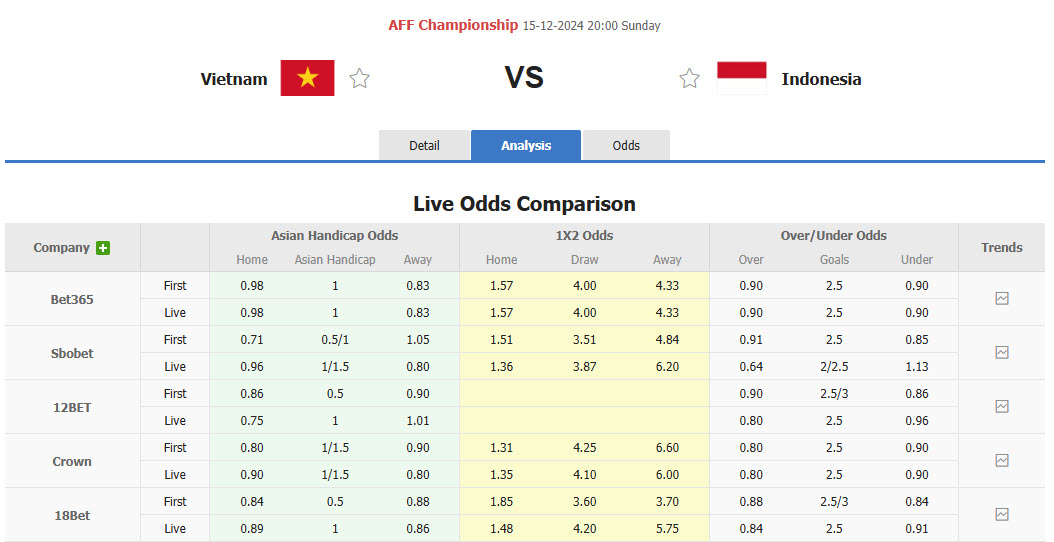Image resolution: width=1054 pixels, height=542 pixels.
Task: Click Sbobet Live away win odds 6.20
Action: pyautogui.click(x=667, y=366)
